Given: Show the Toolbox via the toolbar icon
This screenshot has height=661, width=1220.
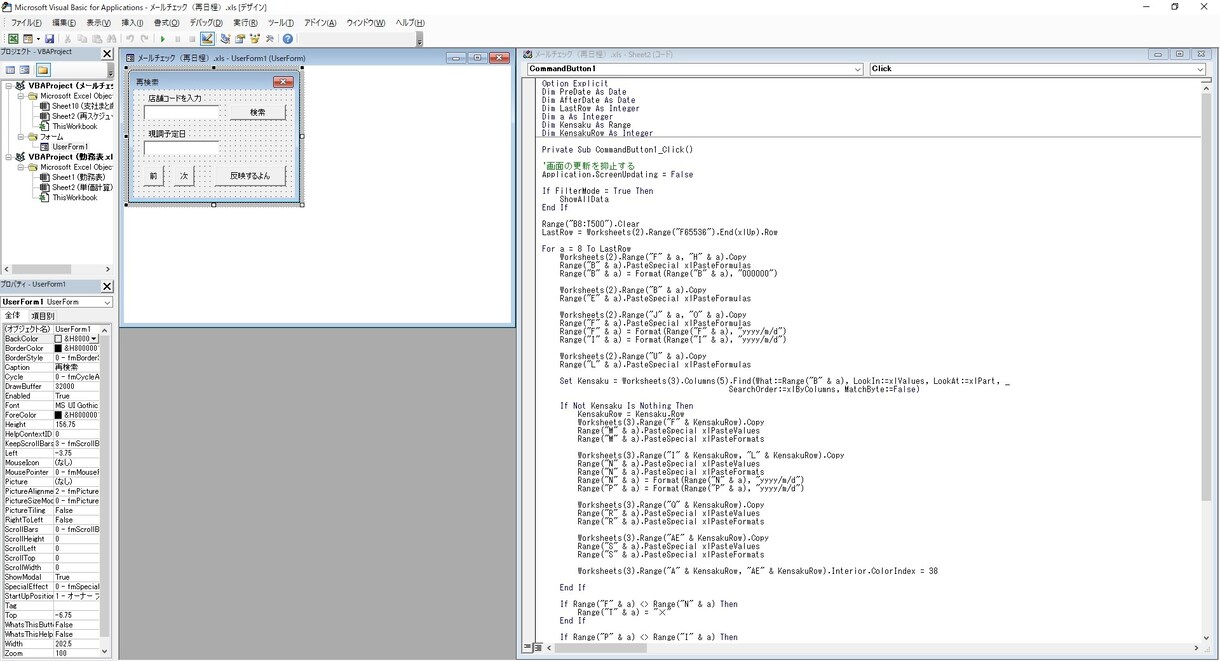Looking at the screenshot, I should coord(270,39).
